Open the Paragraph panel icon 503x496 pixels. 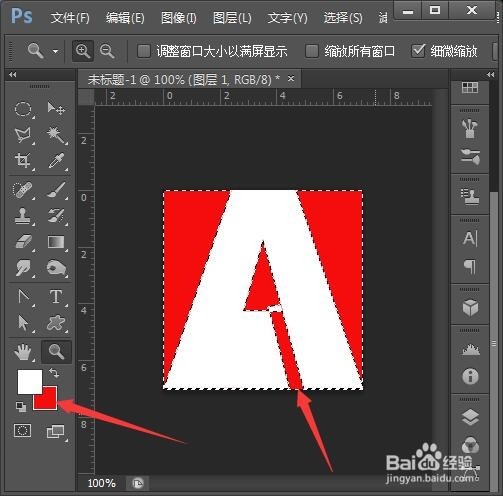(x=470, y=266)
